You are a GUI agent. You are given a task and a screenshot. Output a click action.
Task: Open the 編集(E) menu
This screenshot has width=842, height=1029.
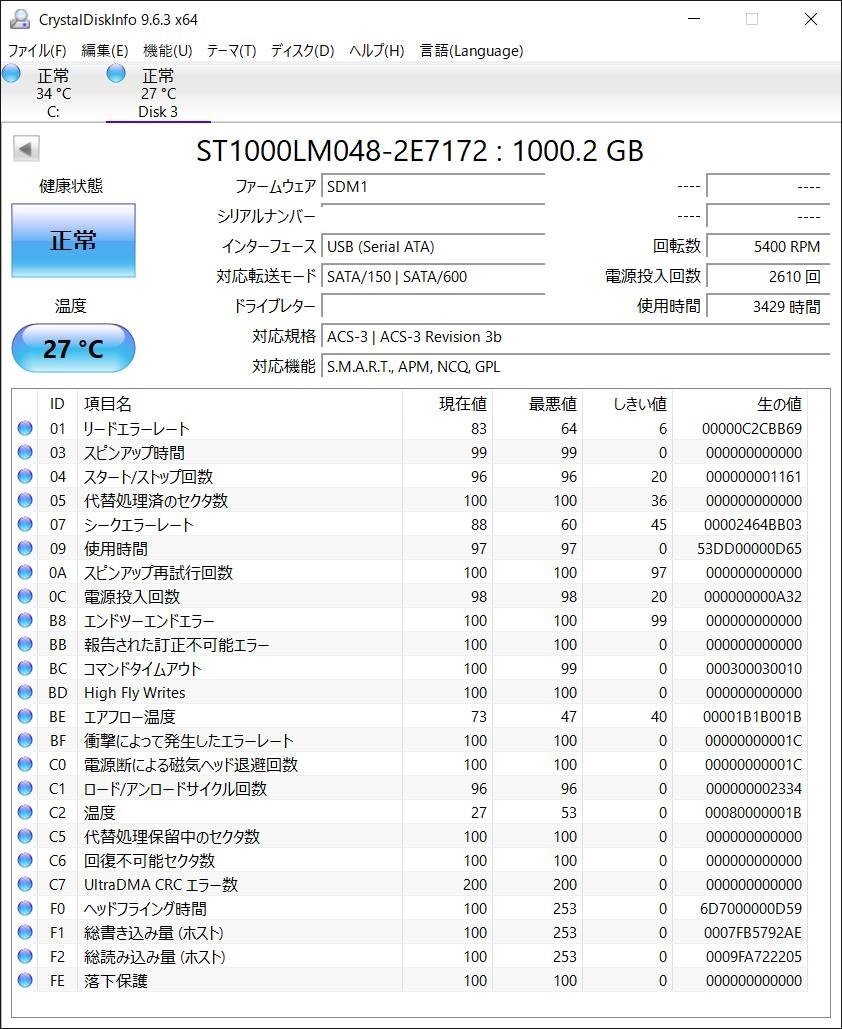click(104, 51)
